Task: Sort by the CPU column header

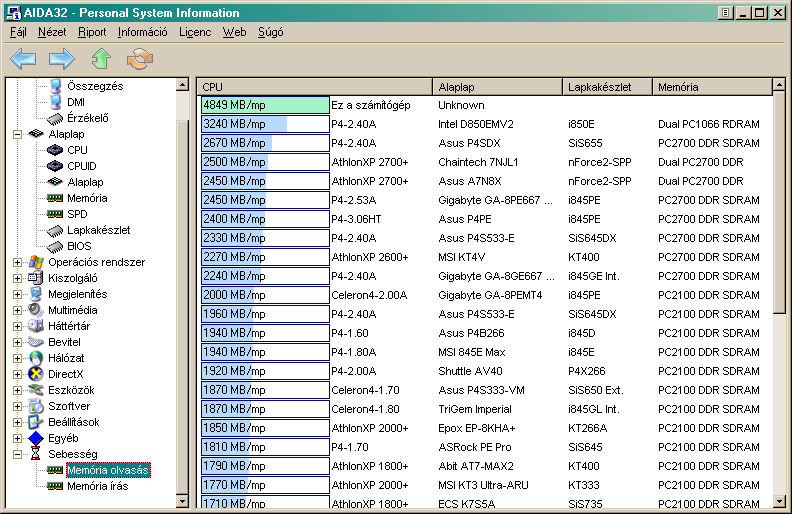Action: (314, 87)
